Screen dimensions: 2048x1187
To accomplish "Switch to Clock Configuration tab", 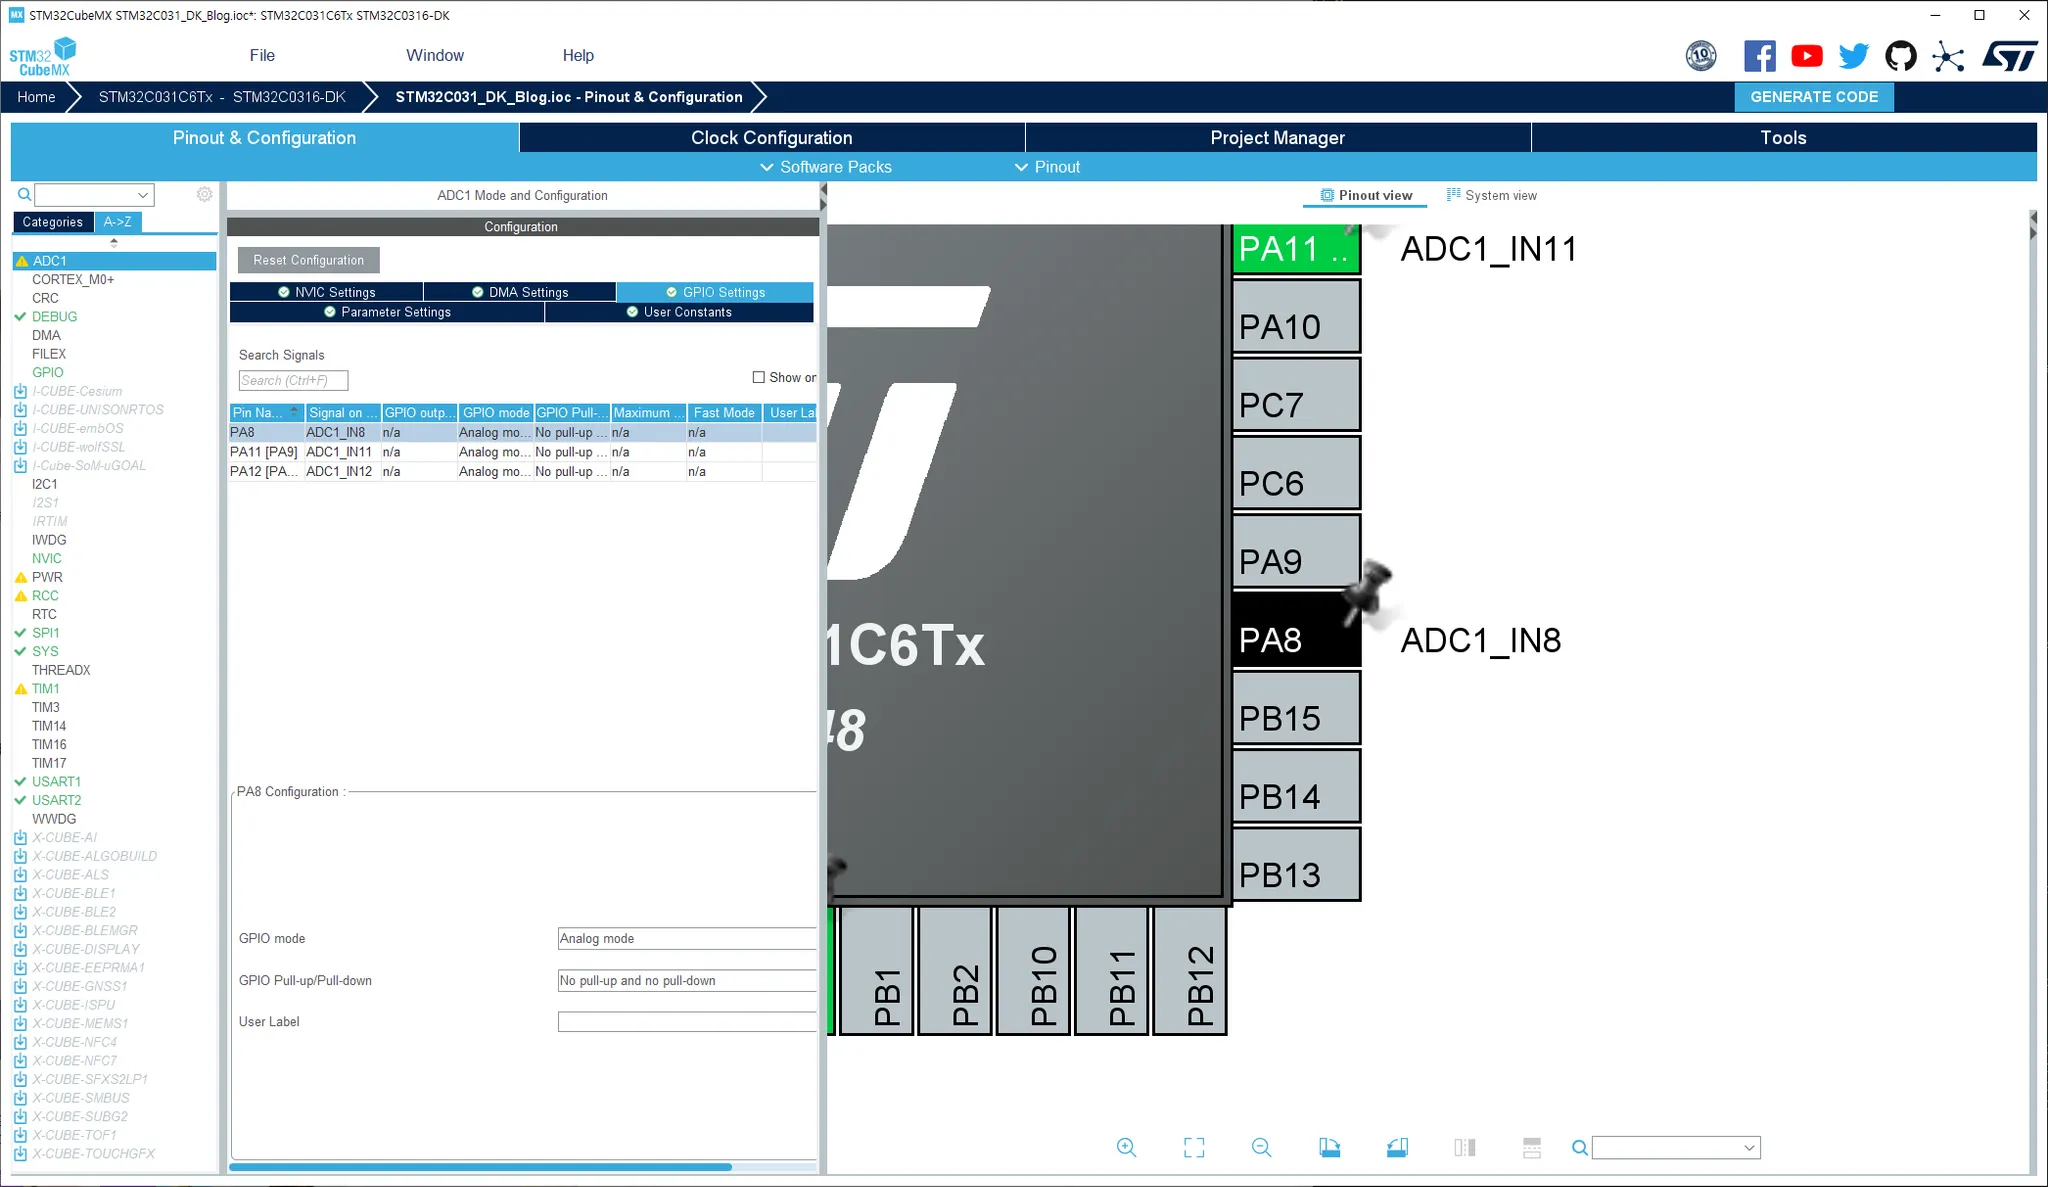I will (x=771, y=138).
